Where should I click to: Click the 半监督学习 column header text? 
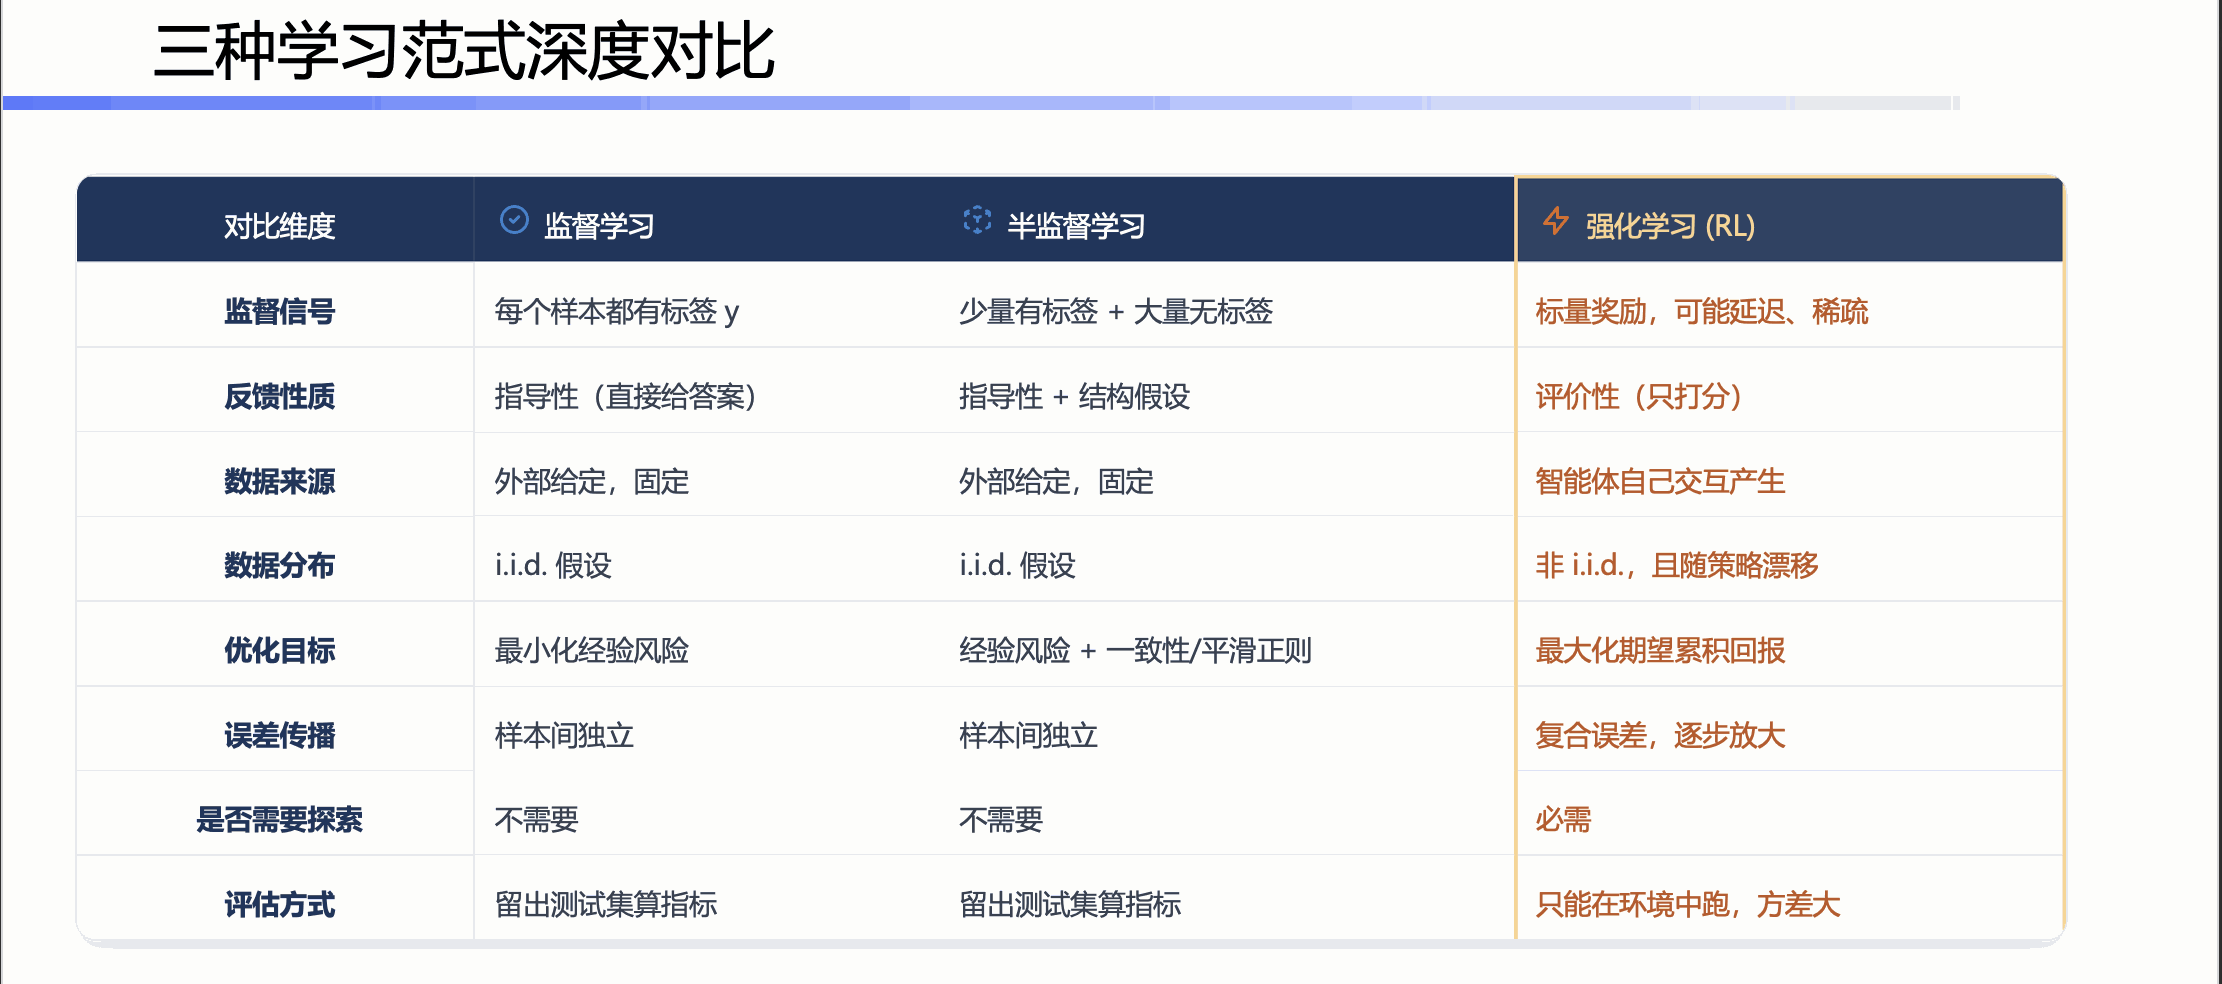(1076, 226)
